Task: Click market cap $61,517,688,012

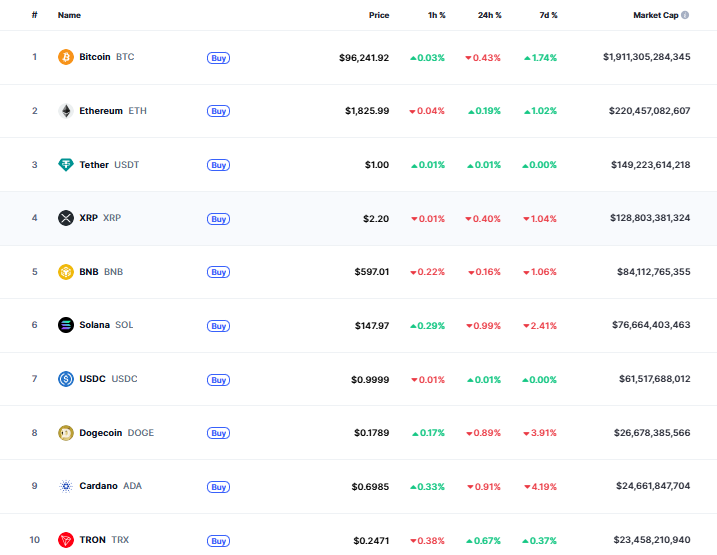Action: tap(655, 379)
